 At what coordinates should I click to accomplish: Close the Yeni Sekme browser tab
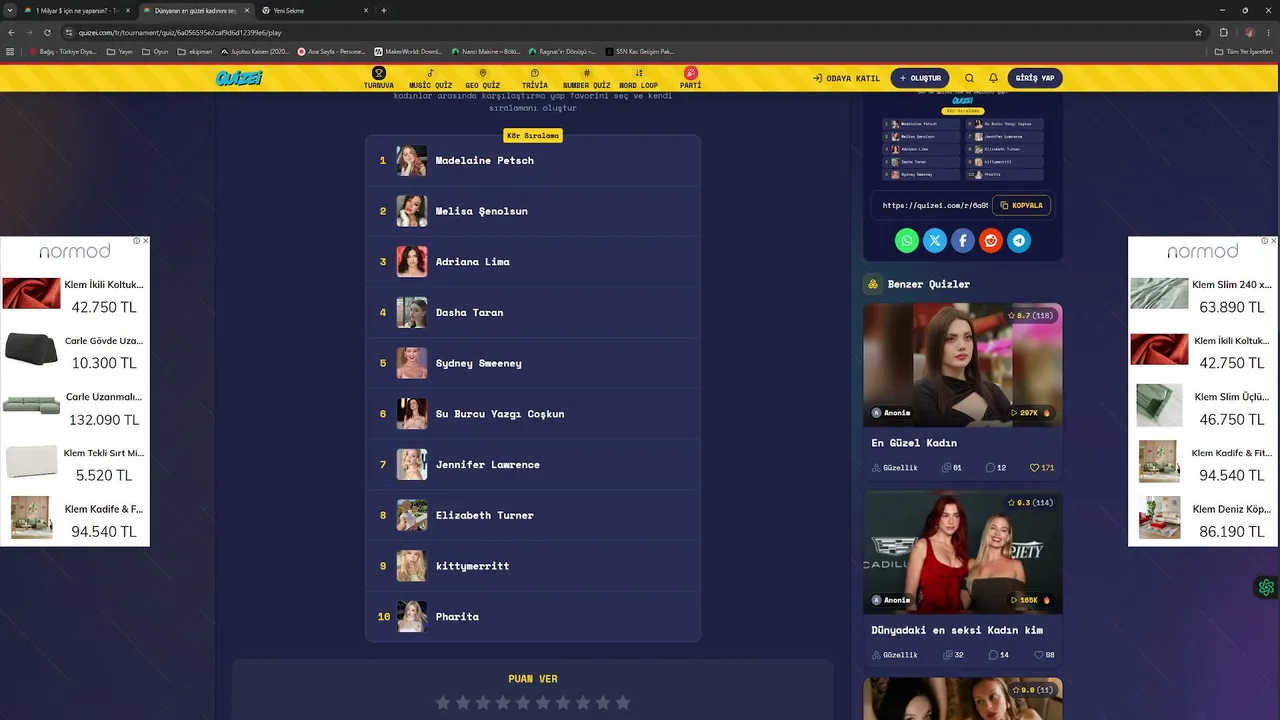(x=366, y=10)
